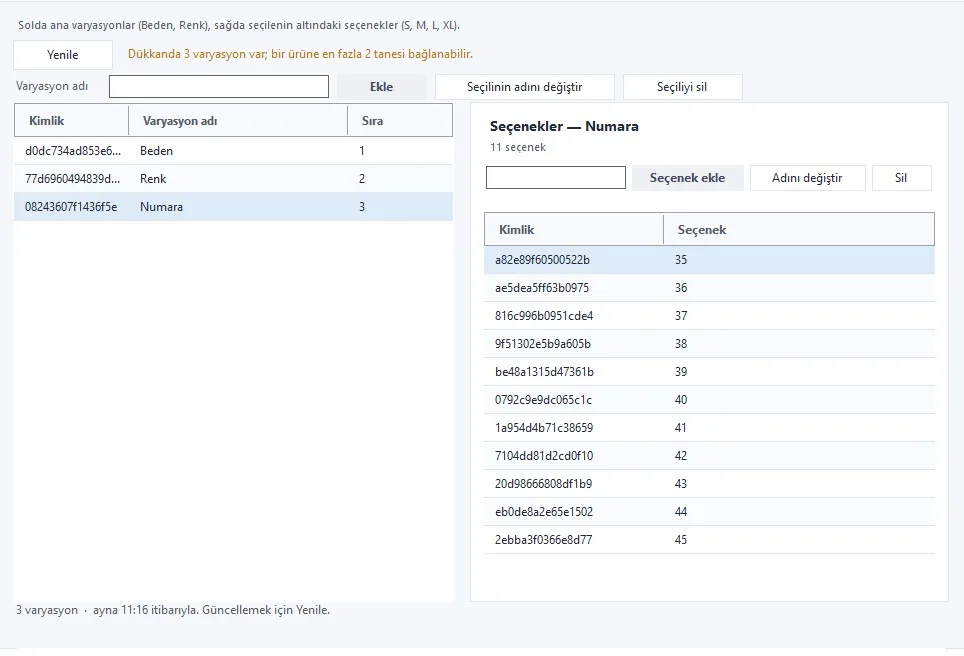Click the ID 77d6960494839d... cell

pos(73,179)
